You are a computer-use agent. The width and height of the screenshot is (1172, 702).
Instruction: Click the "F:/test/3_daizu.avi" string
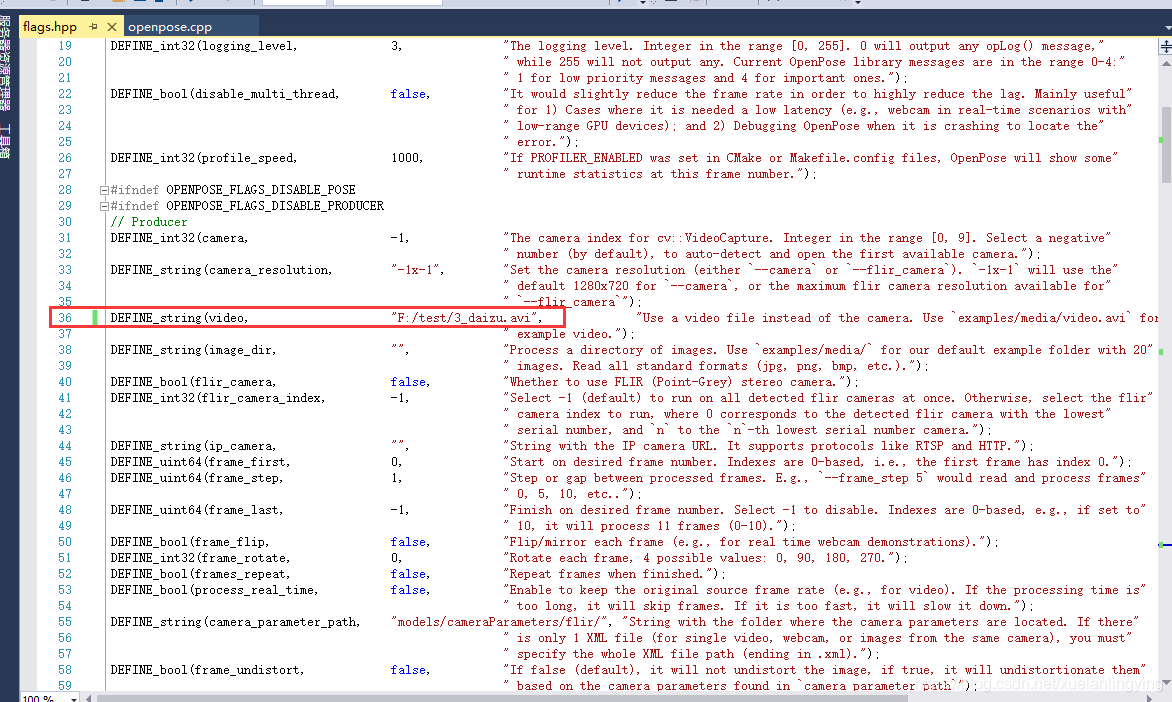coord(466,318)
